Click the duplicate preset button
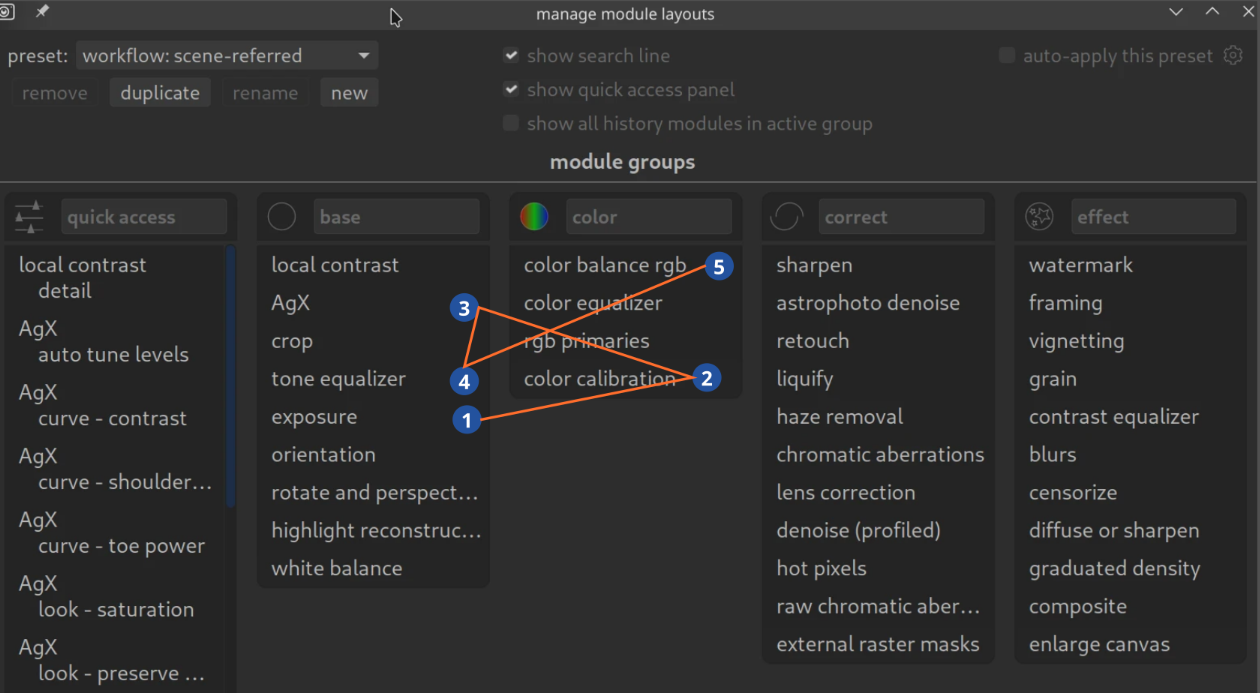 [160, 93]
